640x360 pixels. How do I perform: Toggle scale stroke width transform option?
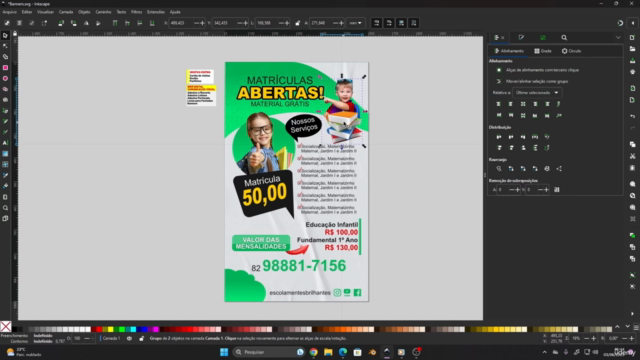(377, 23)
